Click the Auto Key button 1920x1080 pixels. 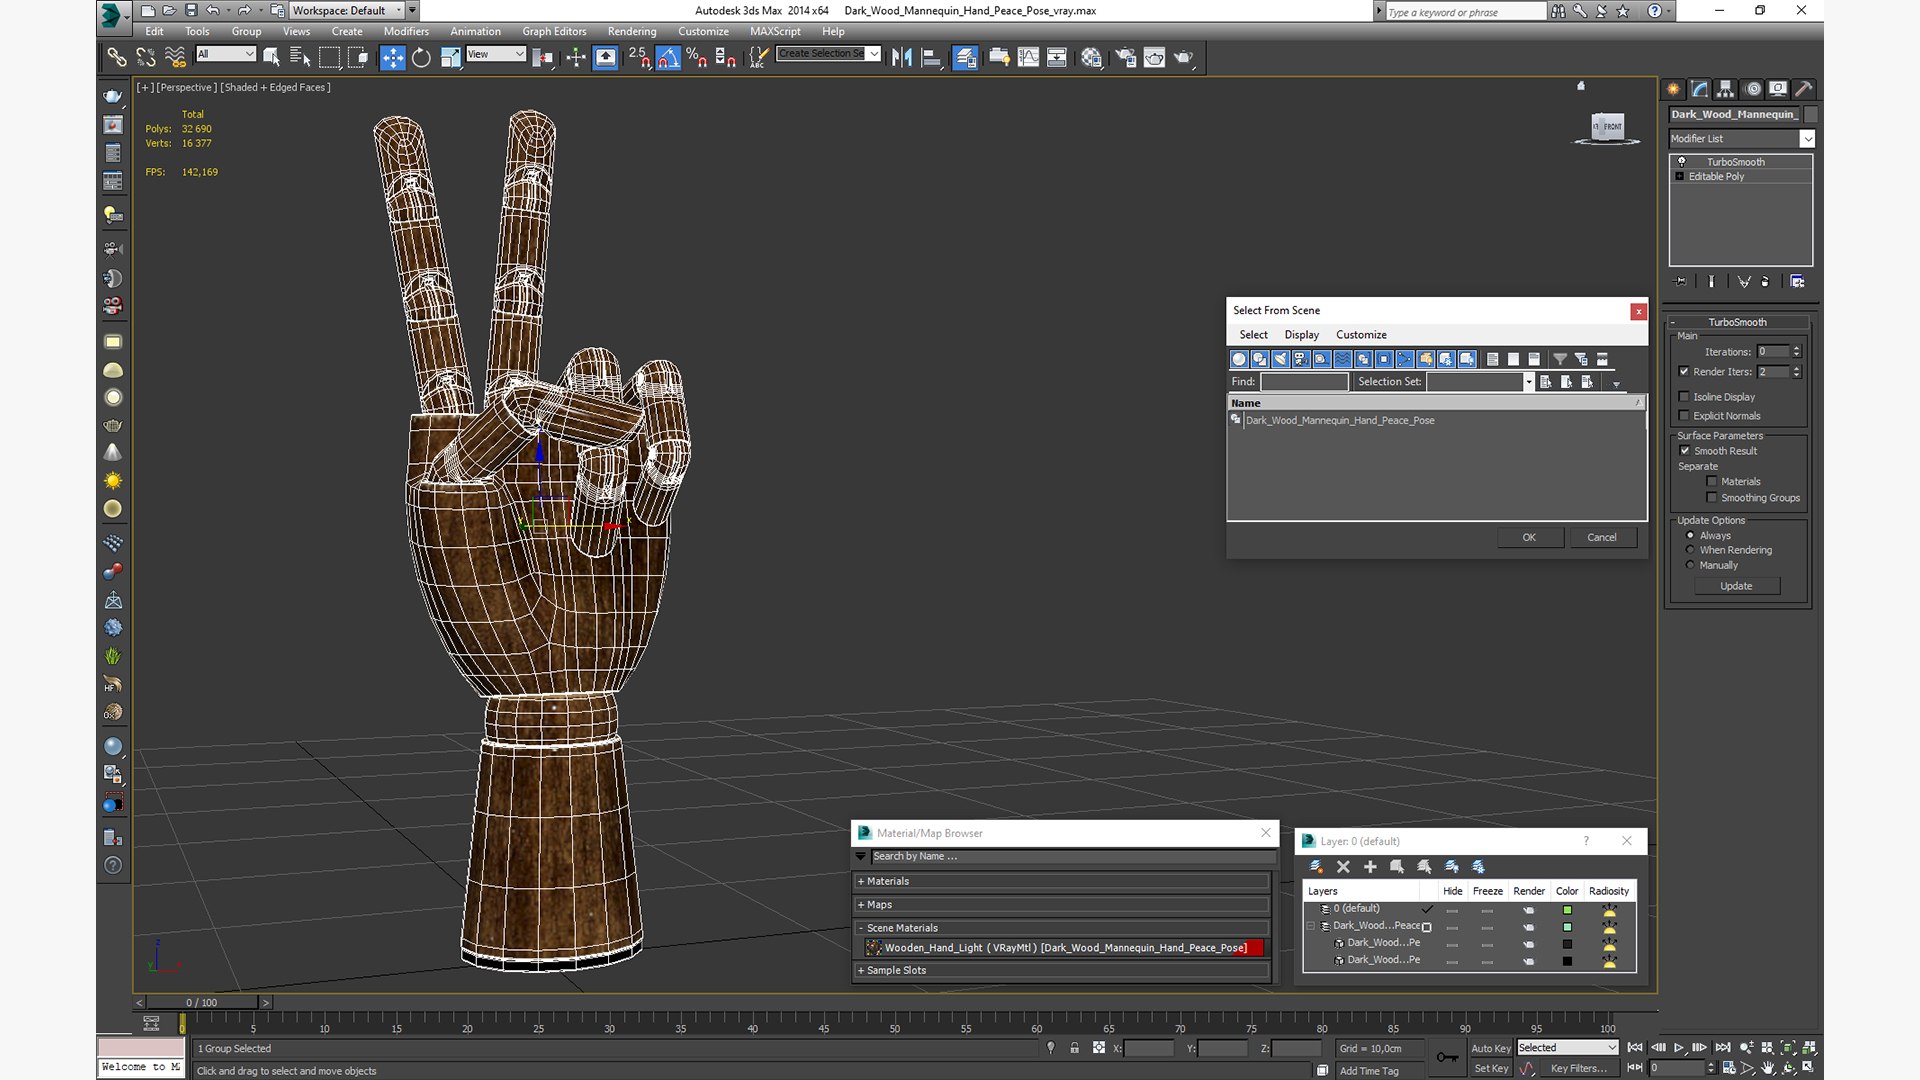tap(1490, 1048)
